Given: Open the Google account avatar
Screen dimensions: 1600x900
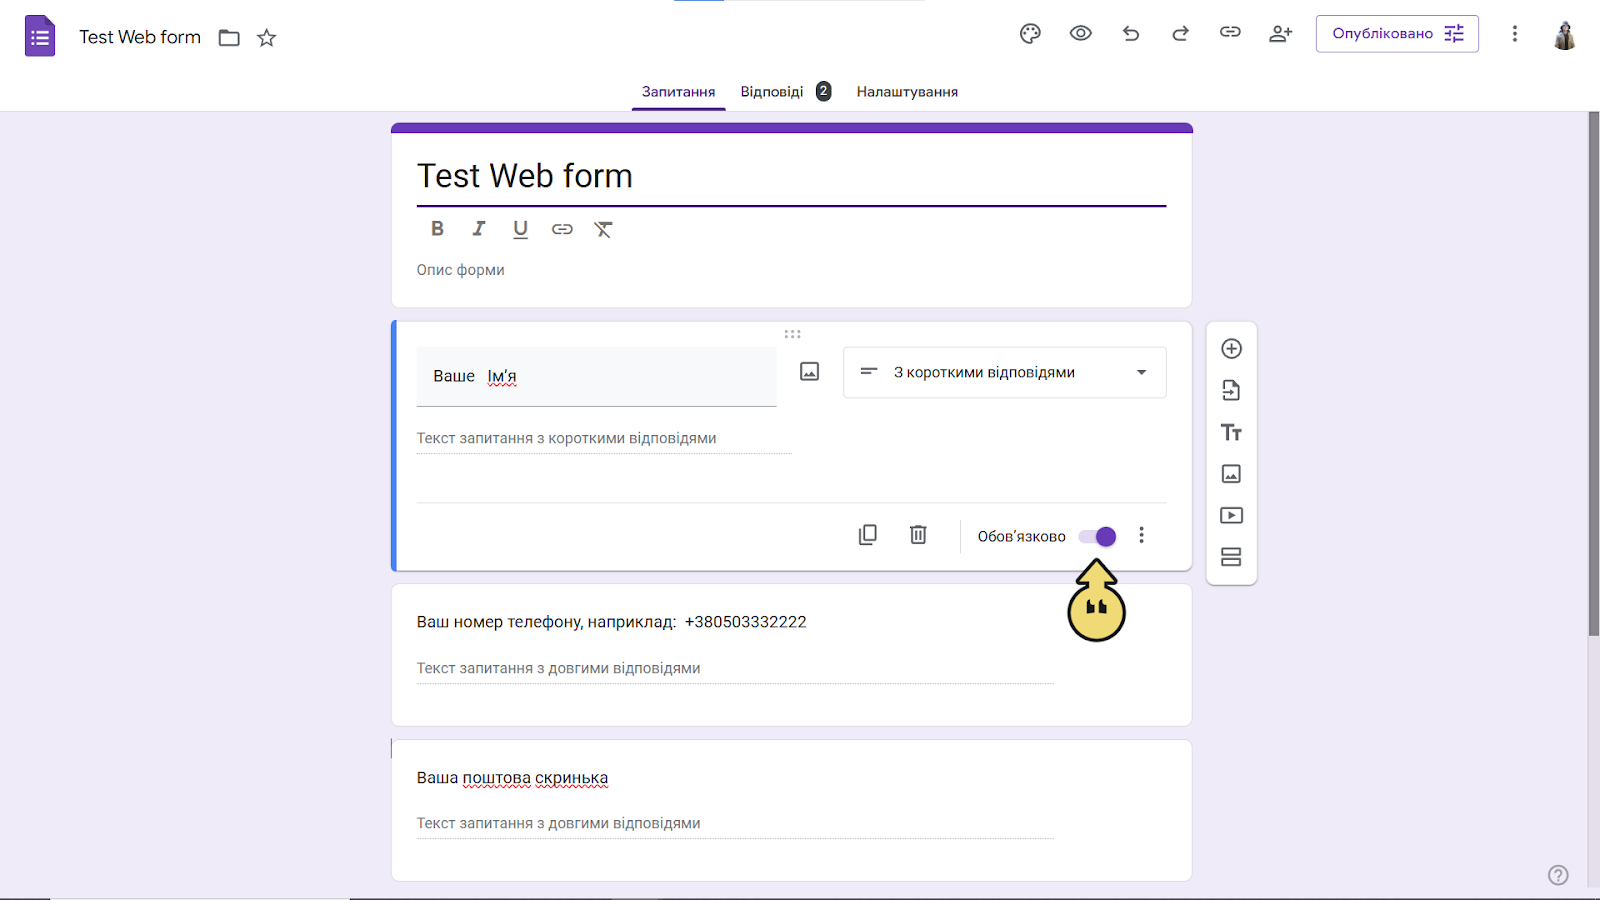Looking at the screenshot, I should (1565, 35).
